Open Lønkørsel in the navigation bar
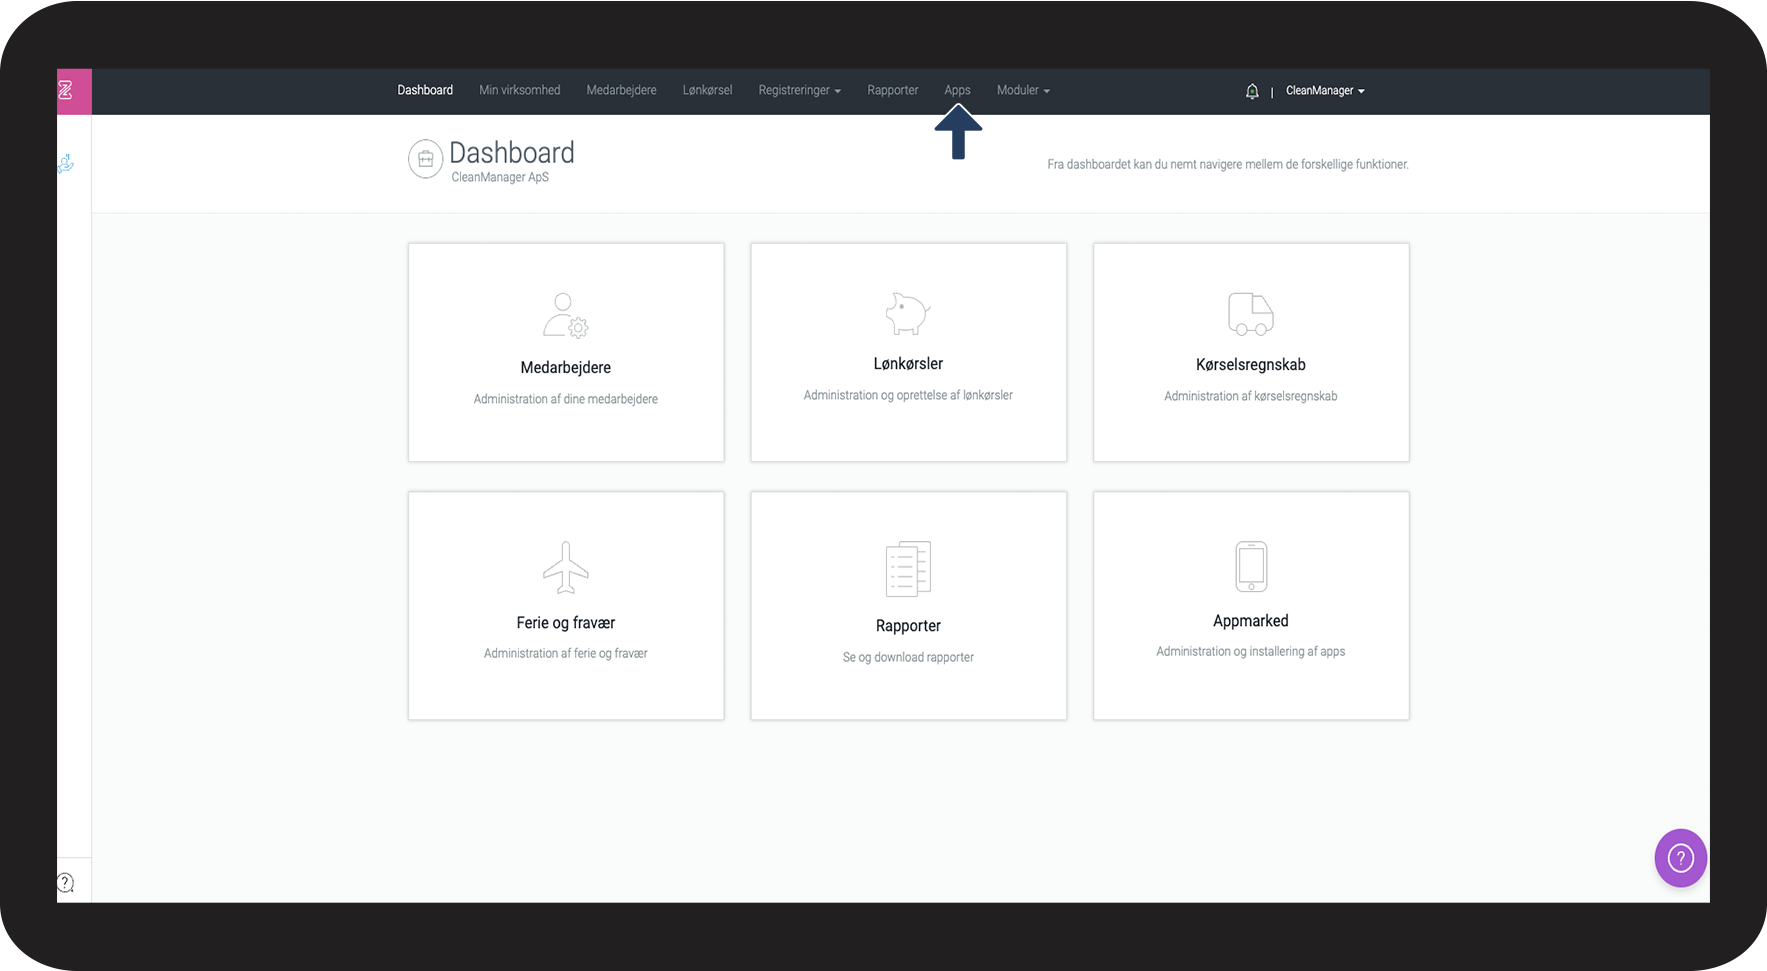This screenshot has height=971, width=1767. click(x=707, y=90)
